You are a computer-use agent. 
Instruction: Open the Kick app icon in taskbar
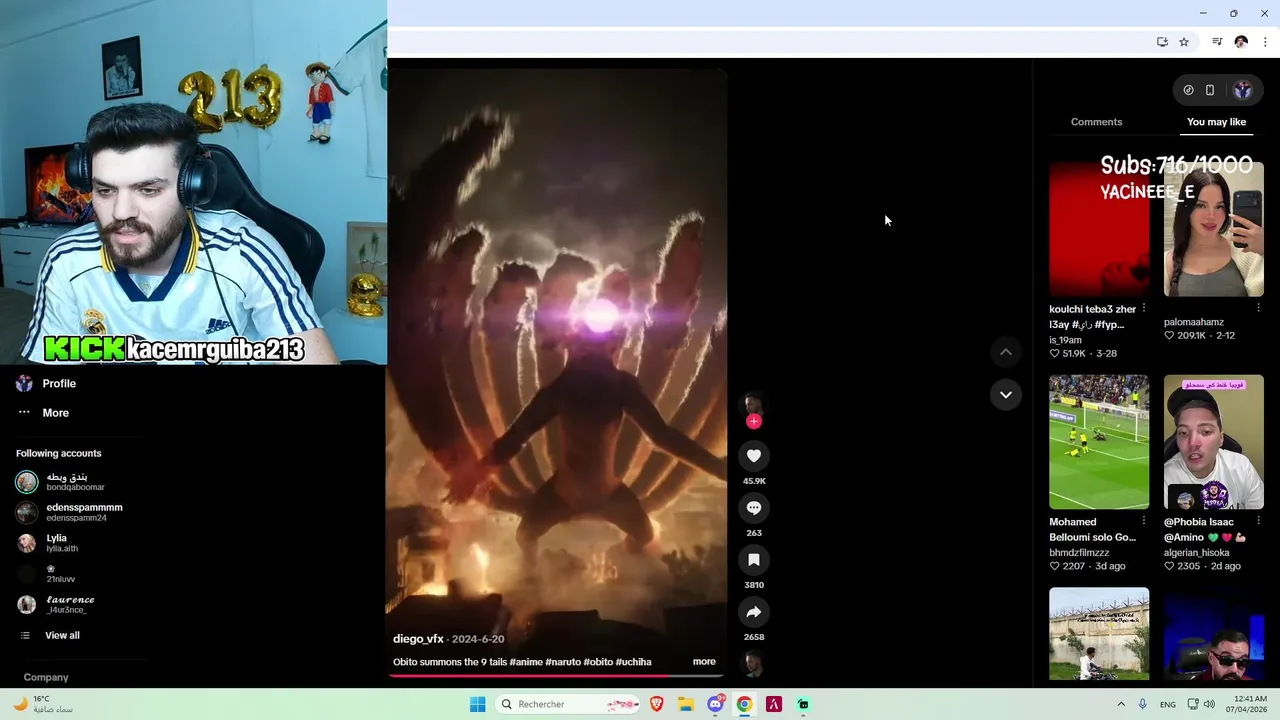(803, 704)
